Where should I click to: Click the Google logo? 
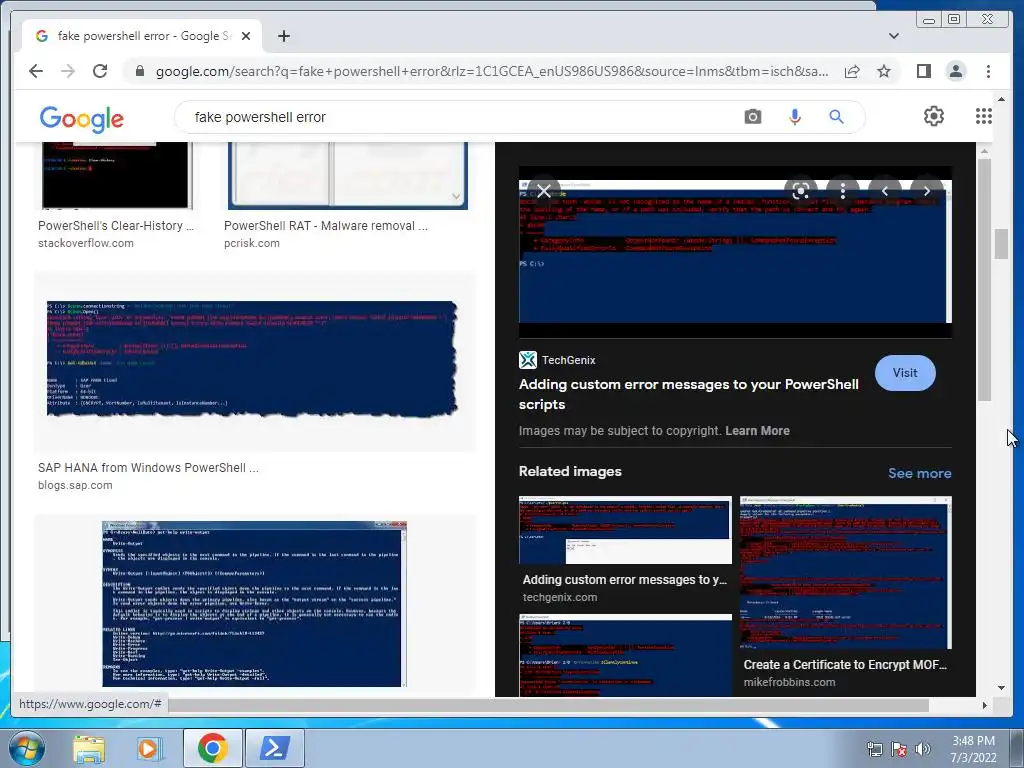pos(82,119)
